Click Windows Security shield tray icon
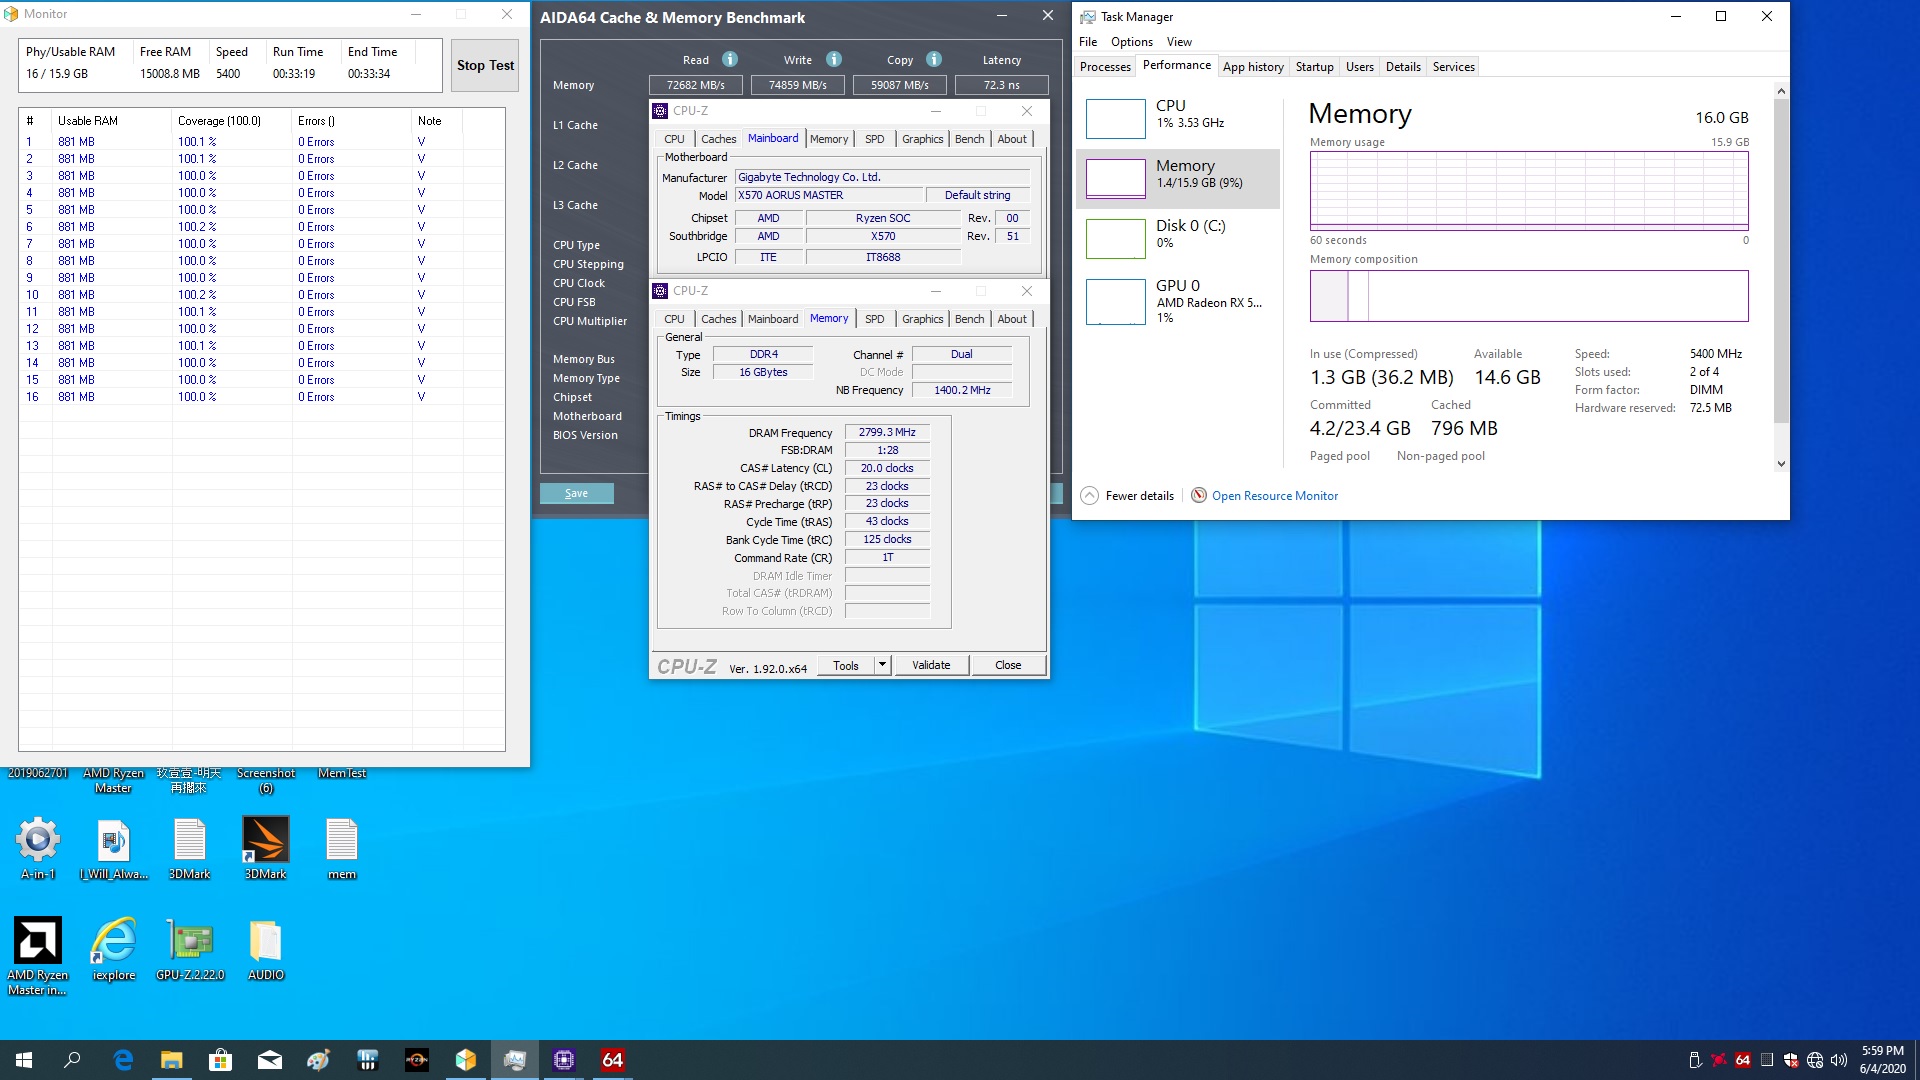1920x1080 pixels. (x=1791, y=1060)
